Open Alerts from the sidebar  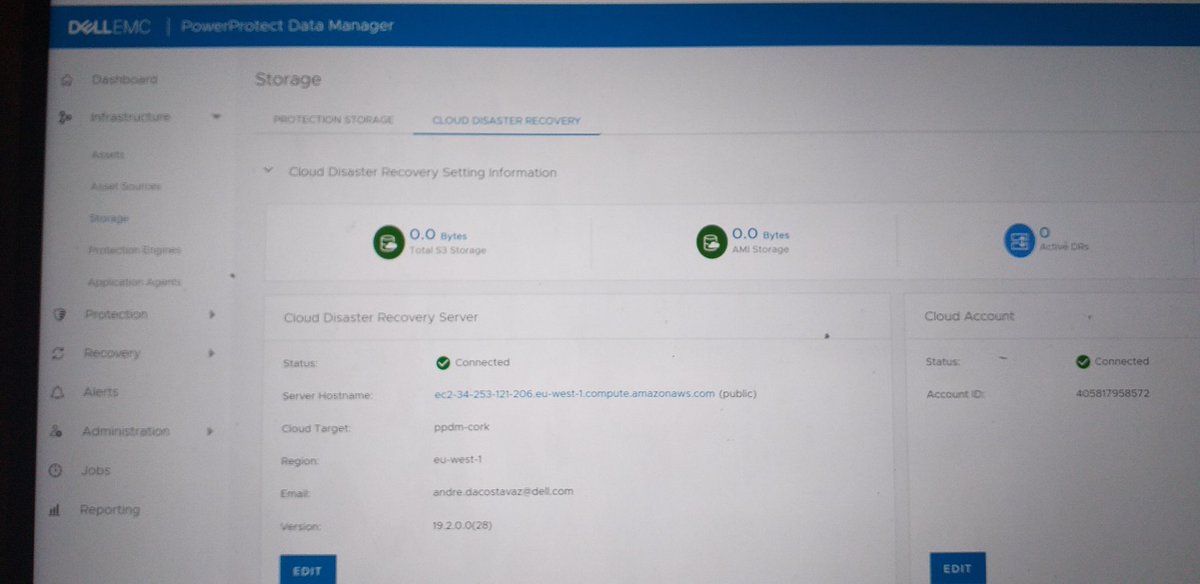coord(100,392)
